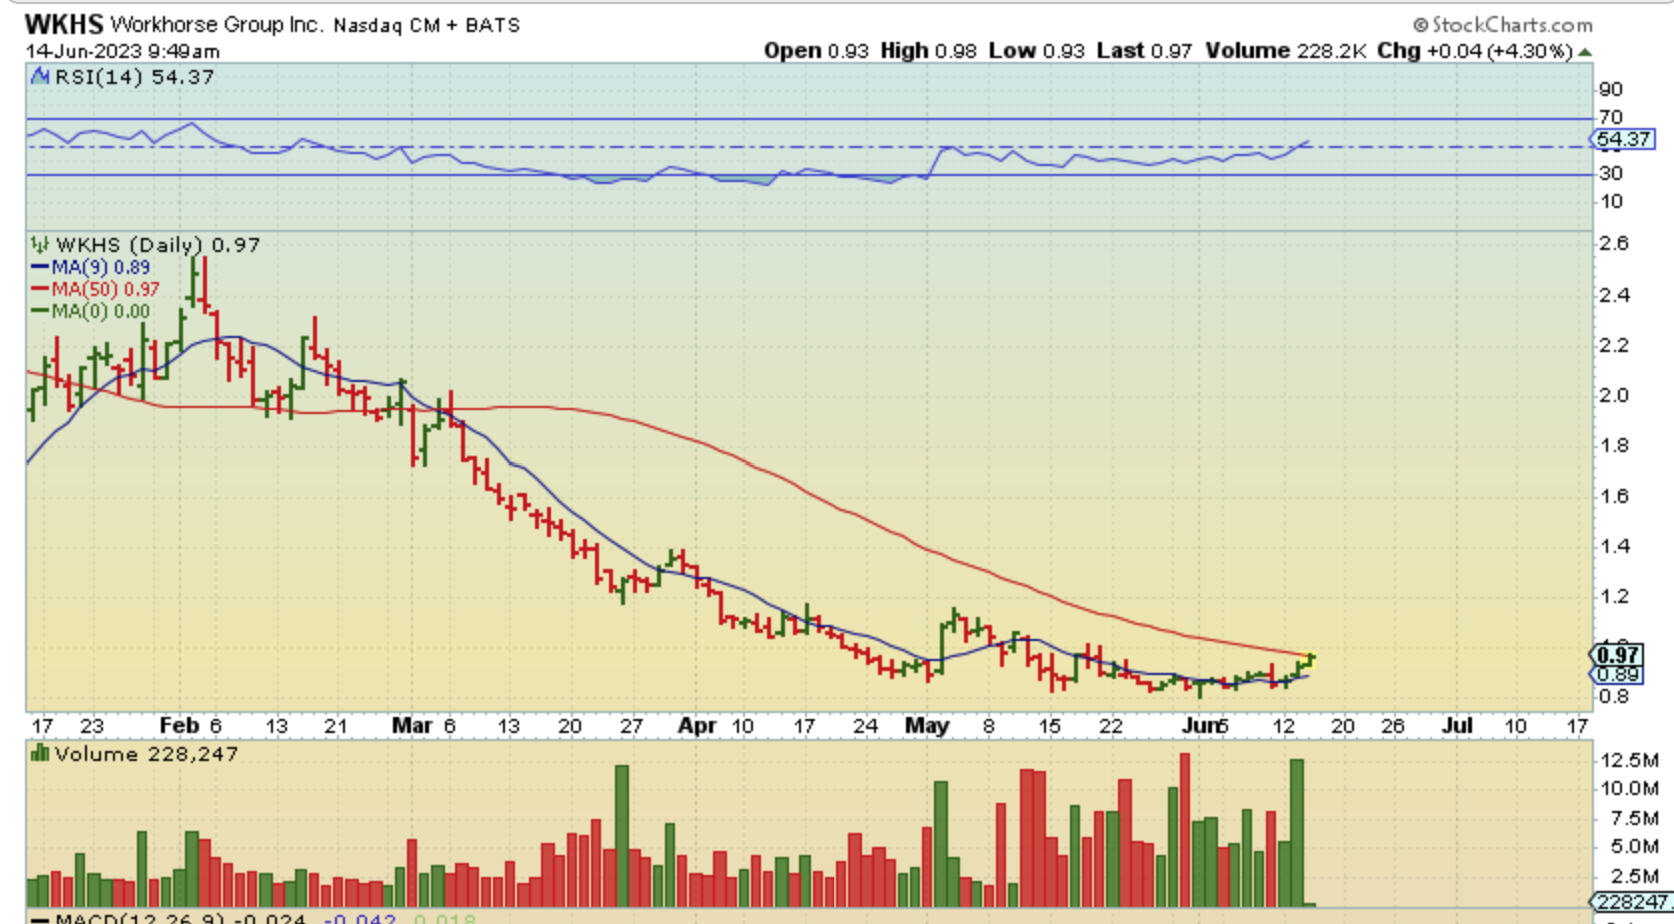The height and width of the screenshot is (924, 1674).
Task: Click the boxed 0.89 MA tag on price axis
Action: [x=1617, y=674]
